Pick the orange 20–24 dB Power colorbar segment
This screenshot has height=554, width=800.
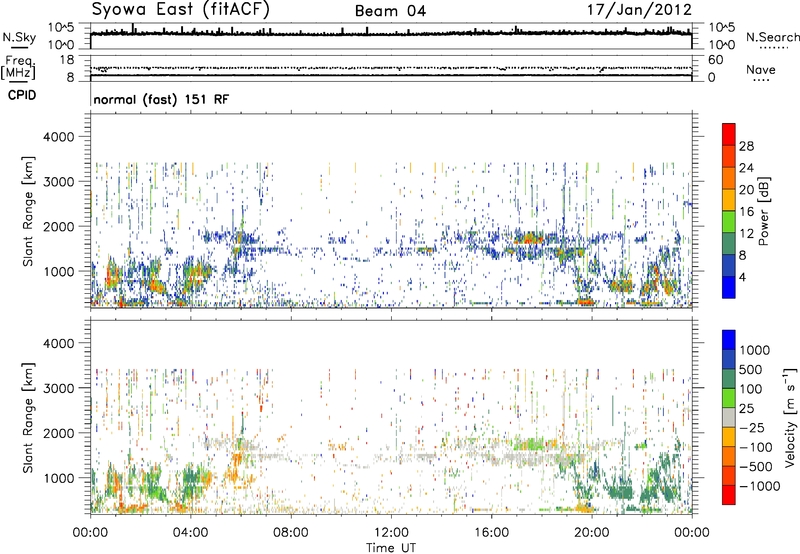click(x=729, y=178)
